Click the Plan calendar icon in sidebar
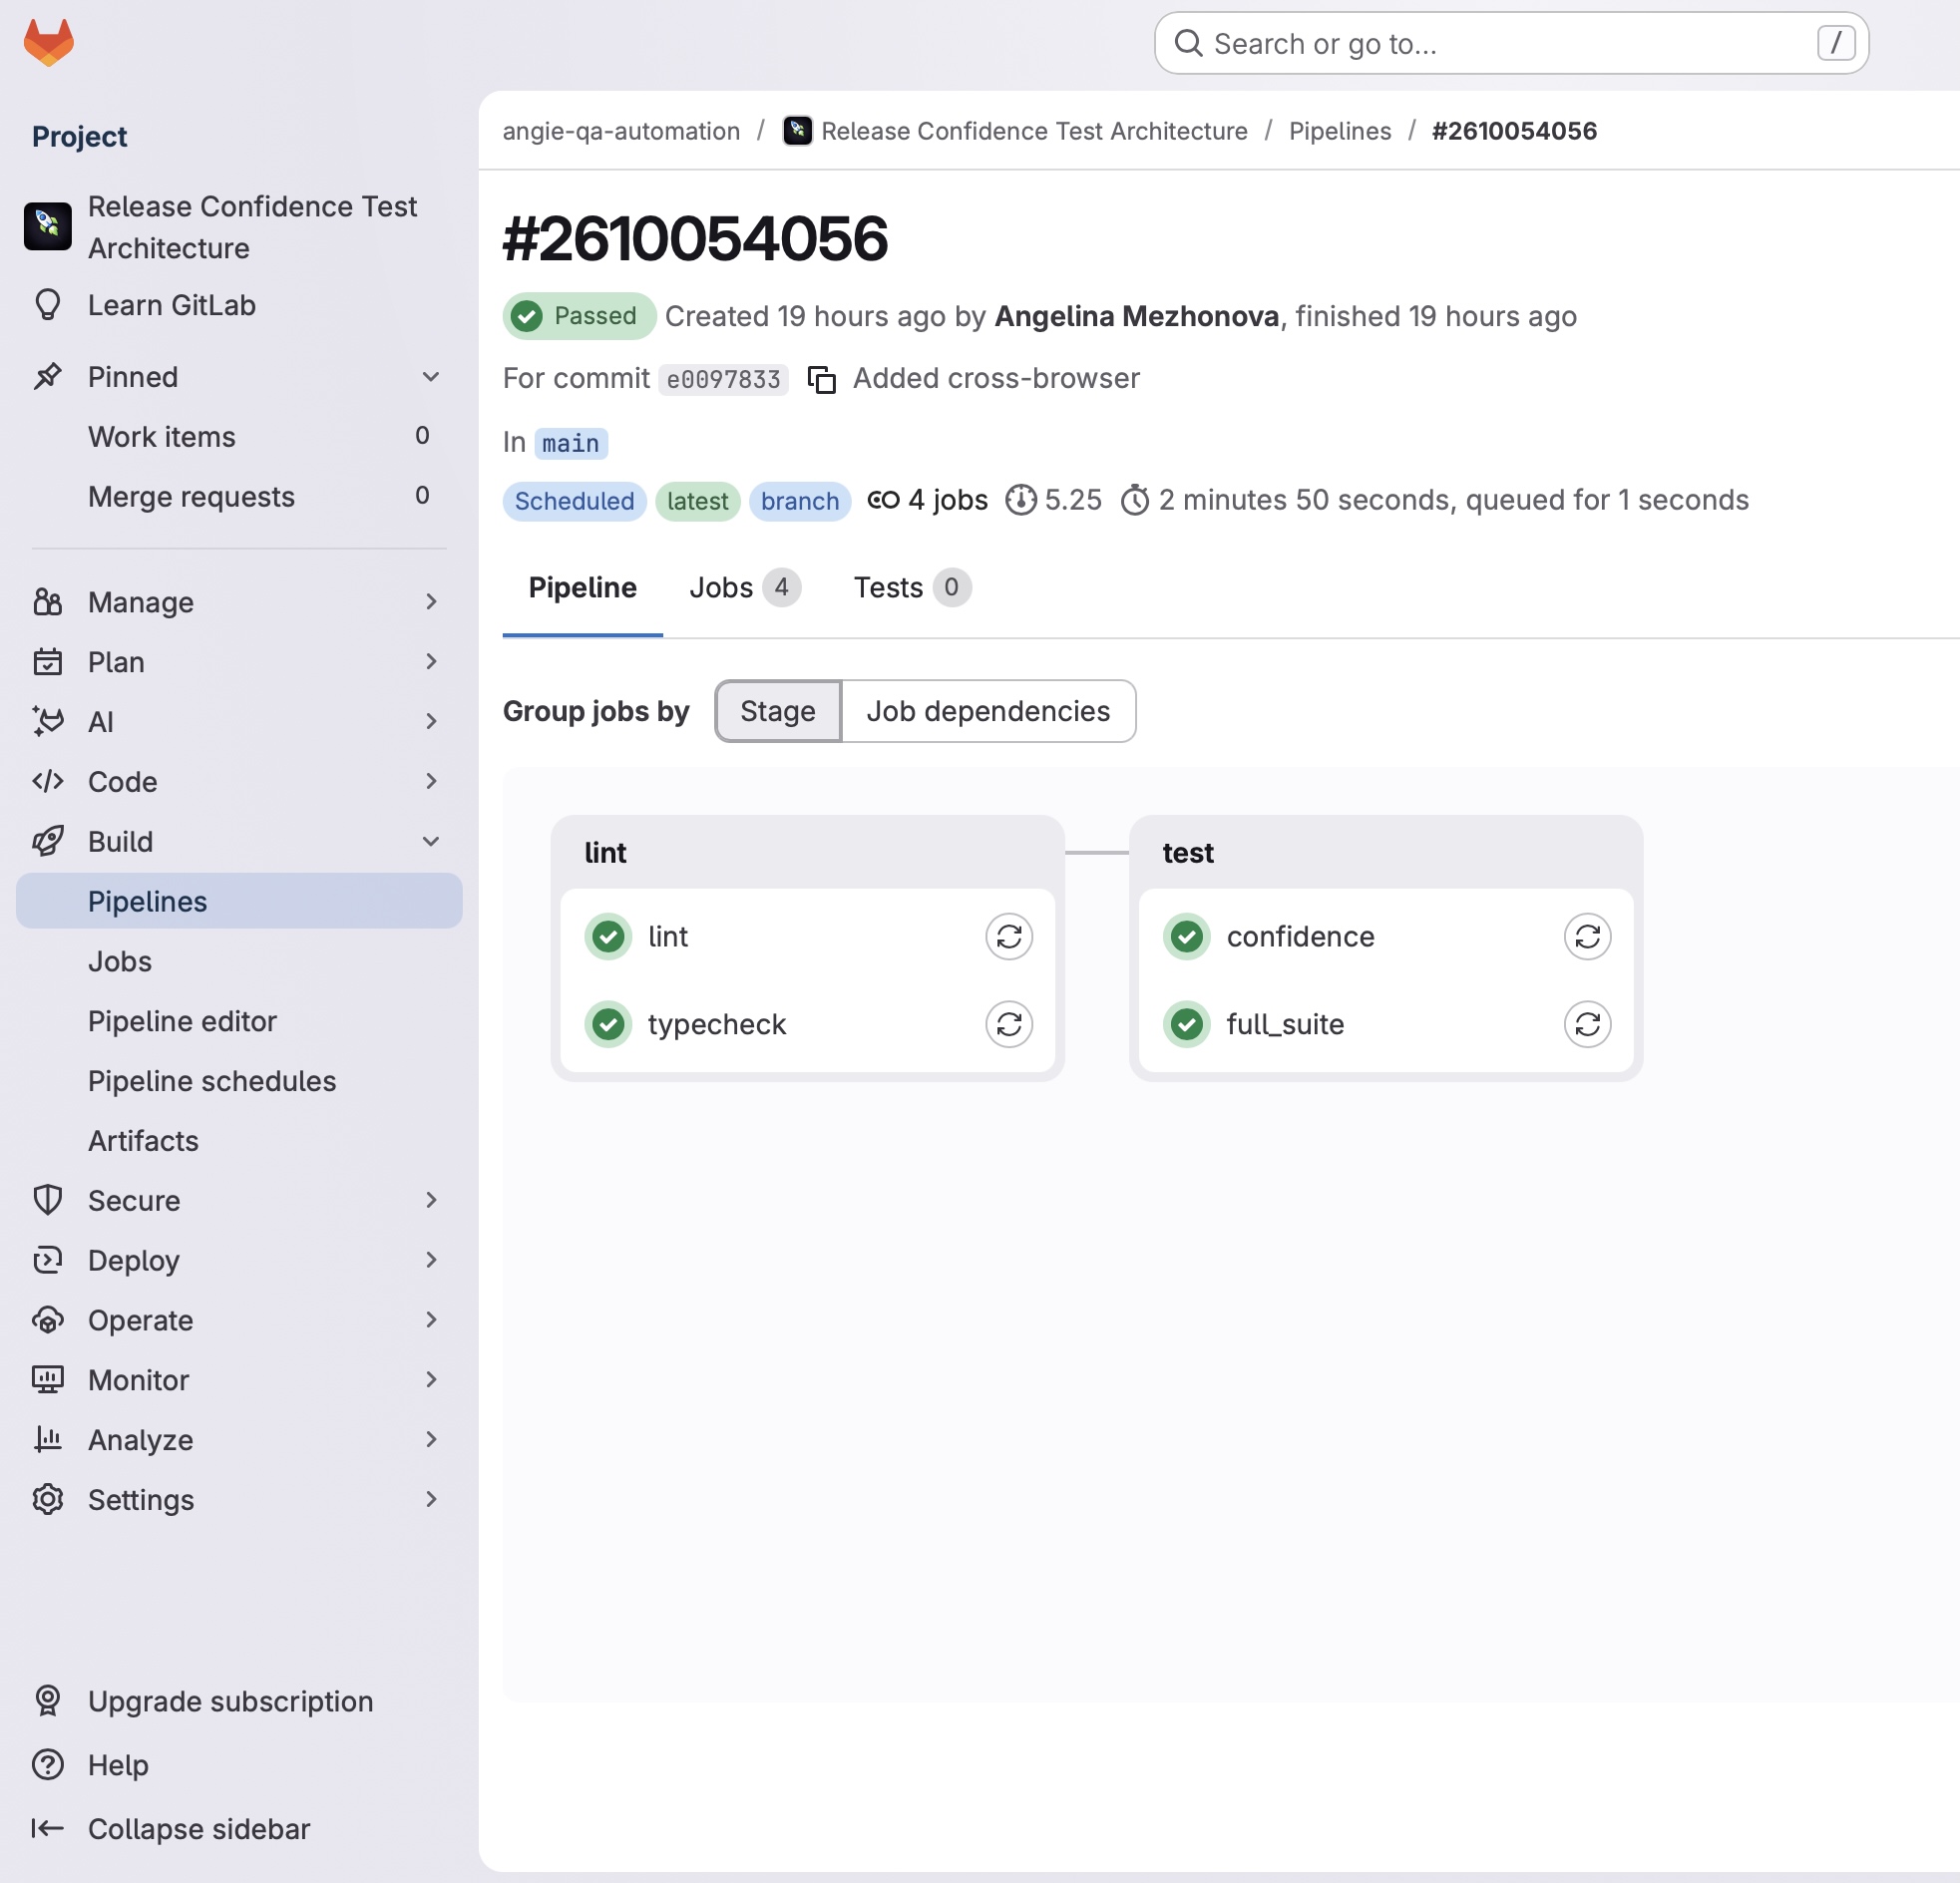The height and width of the screenshot is (1883, 1960). point(48,662)
